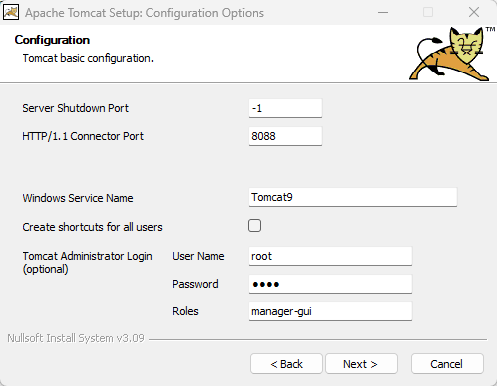The height and width of the screenshot is (386, 497).
Task: Click the User Name field containing root
Action: [330, 256]
